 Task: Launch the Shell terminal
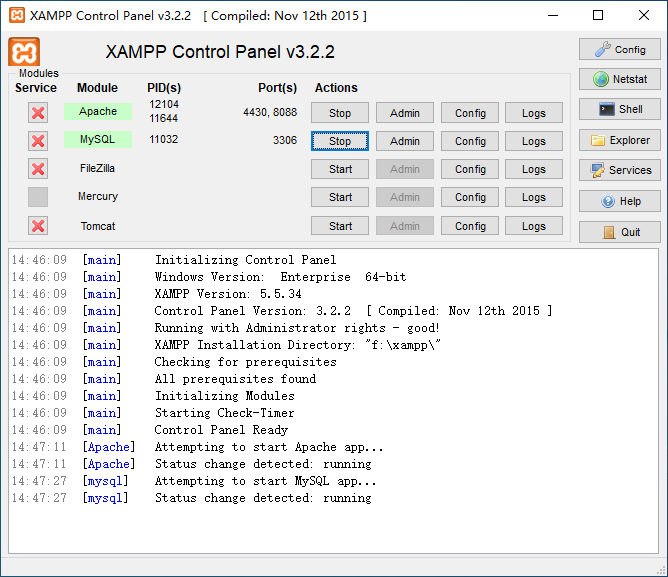[619, 110]
